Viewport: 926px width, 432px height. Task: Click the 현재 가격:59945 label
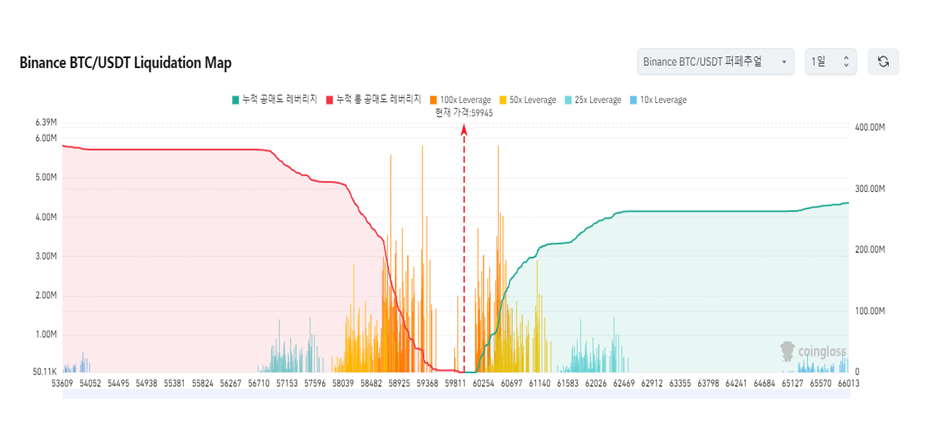pos(464,113)
